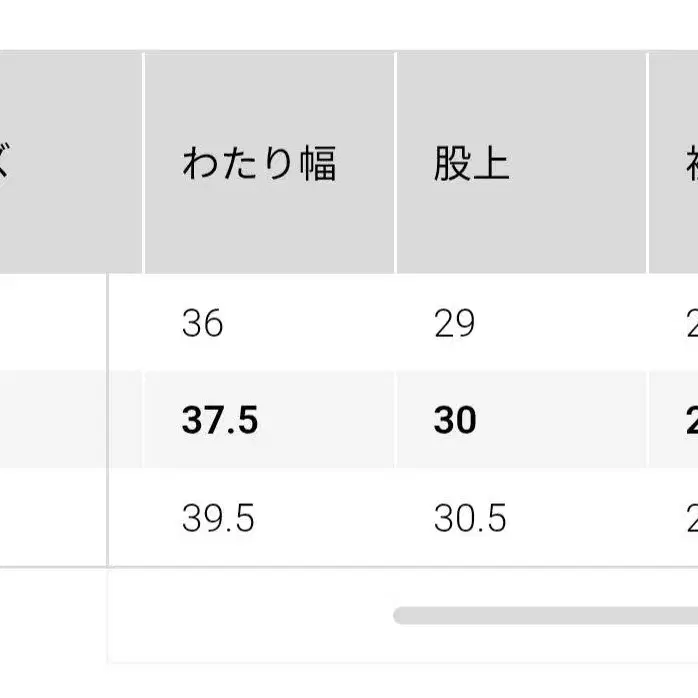
Task: Click the bold 30 cell in highlighted row
Action: [x=455, y=420]
